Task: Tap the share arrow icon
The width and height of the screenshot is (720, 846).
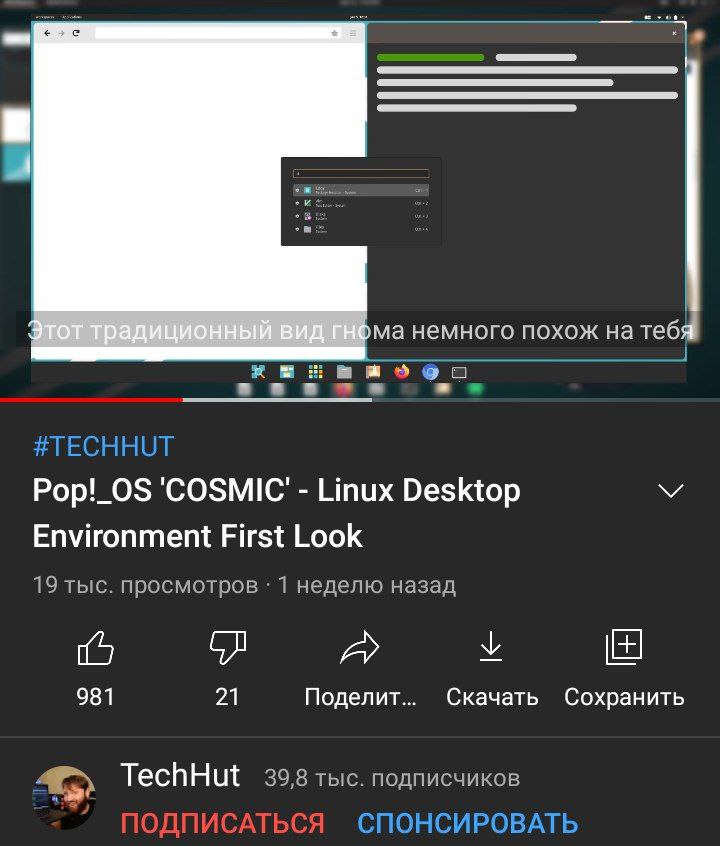Action: point(360,647)
